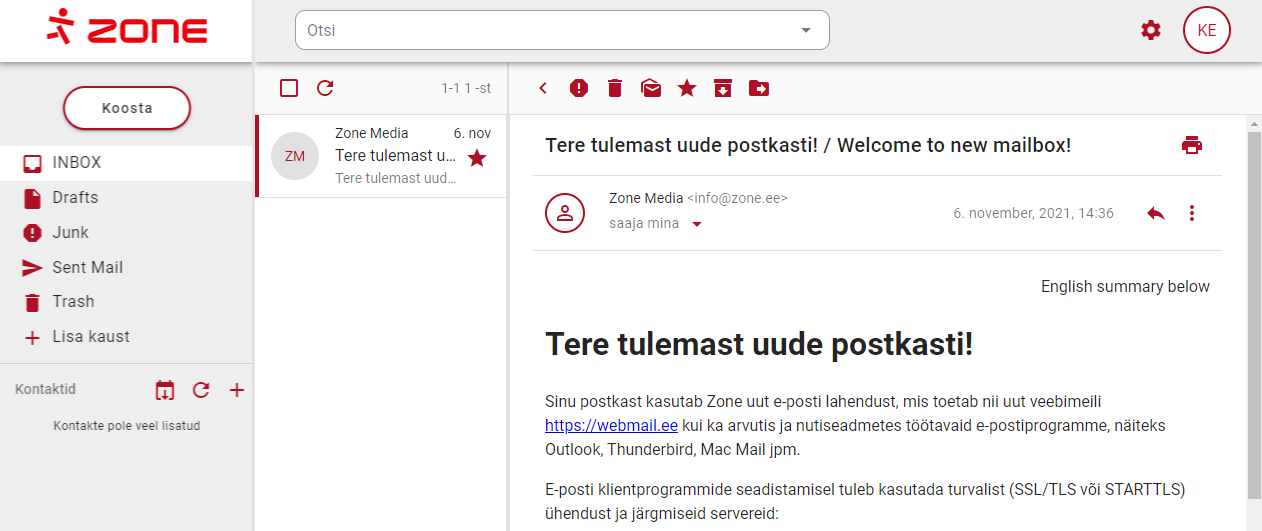The height and width of the screenshot is (531, 1262).
Task: Open the Sent Mail folder
Action: pyautogui.click(x=126, y=267)
